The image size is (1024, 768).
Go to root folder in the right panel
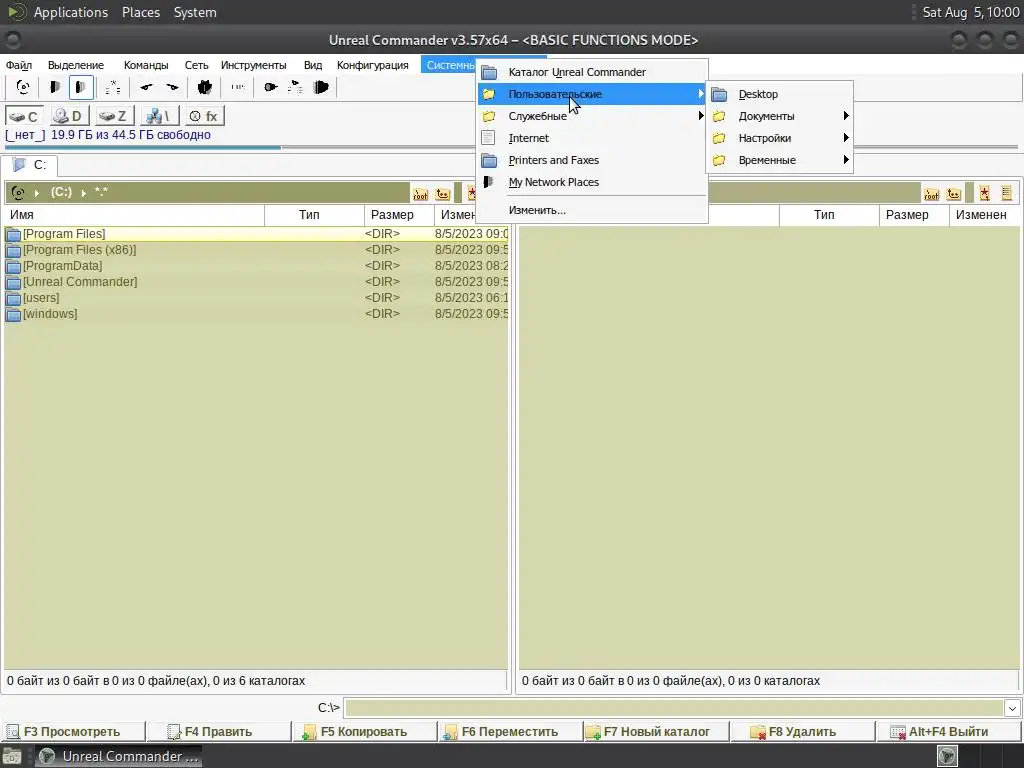[932, 194]
